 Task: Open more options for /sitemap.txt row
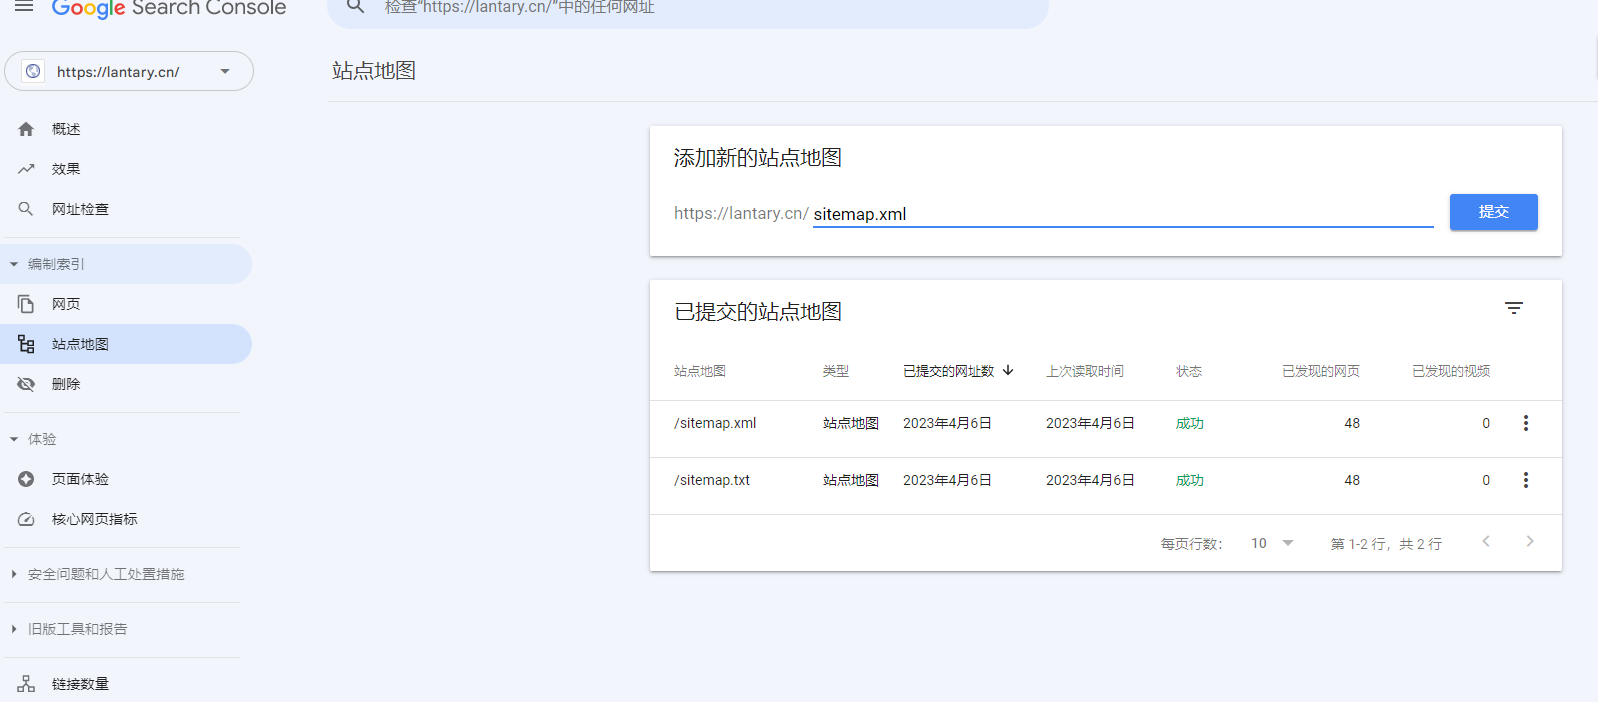(x=1525, y=480)
